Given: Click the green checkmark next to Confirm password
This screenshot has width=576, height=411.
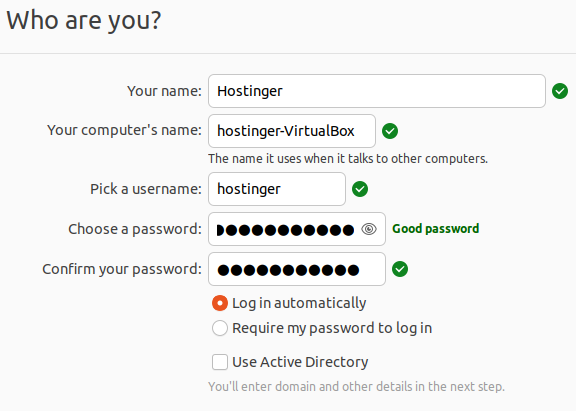Looking at the screenshot, I should coord(400,269).
